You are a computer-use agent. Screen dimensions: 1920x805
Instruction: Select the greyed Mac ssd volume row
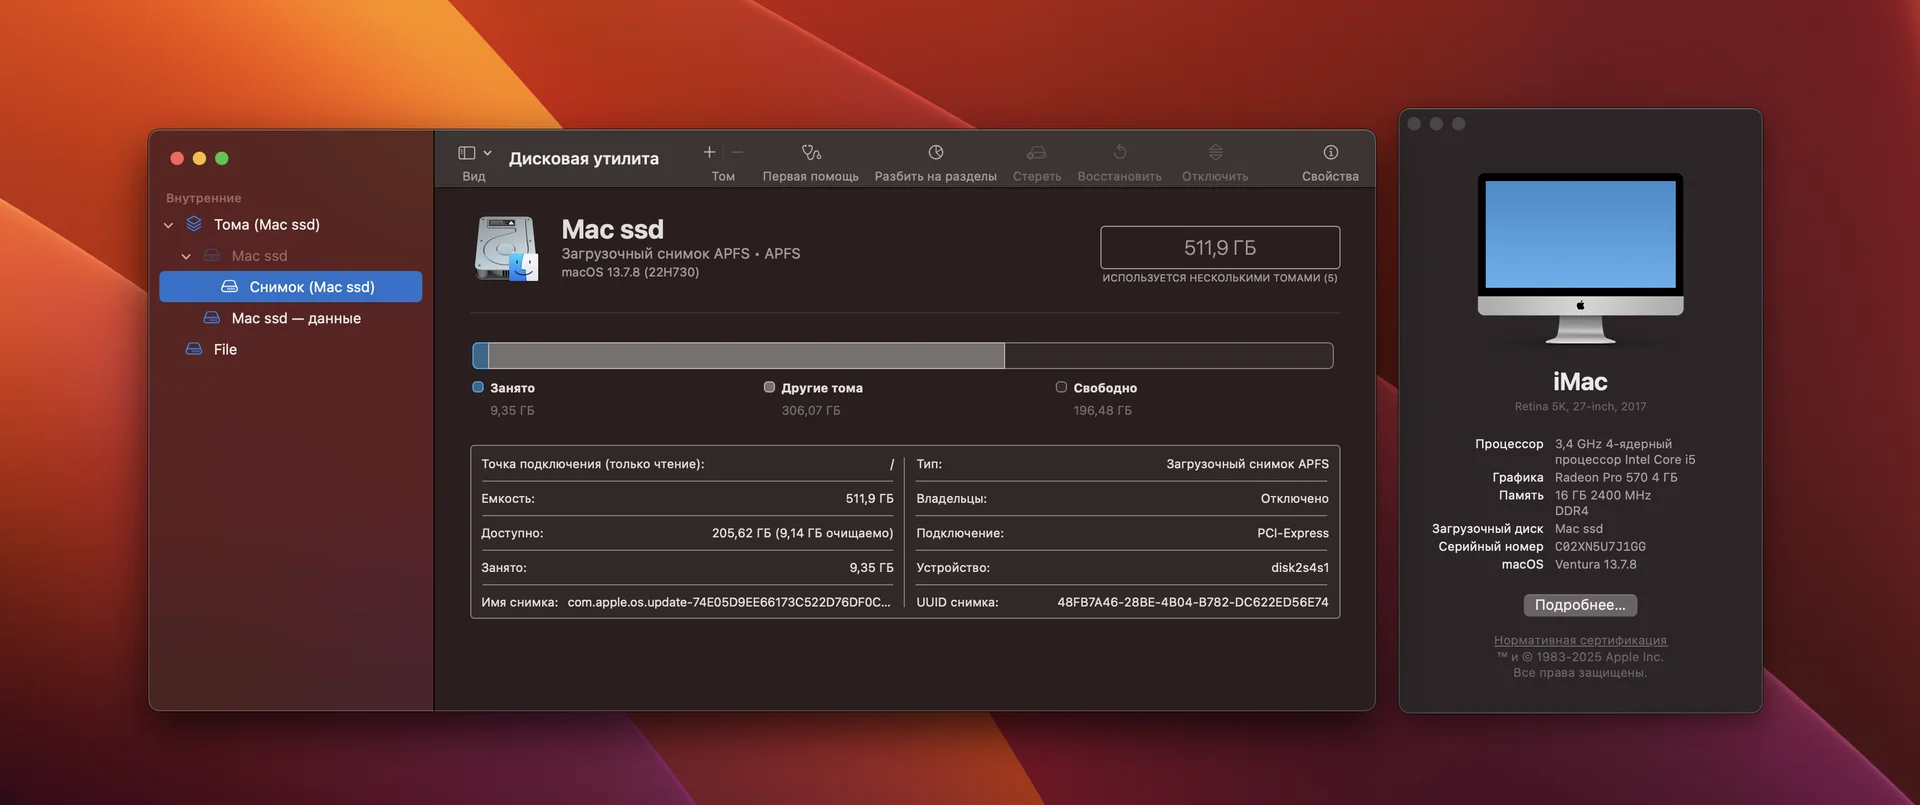(290, 256)
